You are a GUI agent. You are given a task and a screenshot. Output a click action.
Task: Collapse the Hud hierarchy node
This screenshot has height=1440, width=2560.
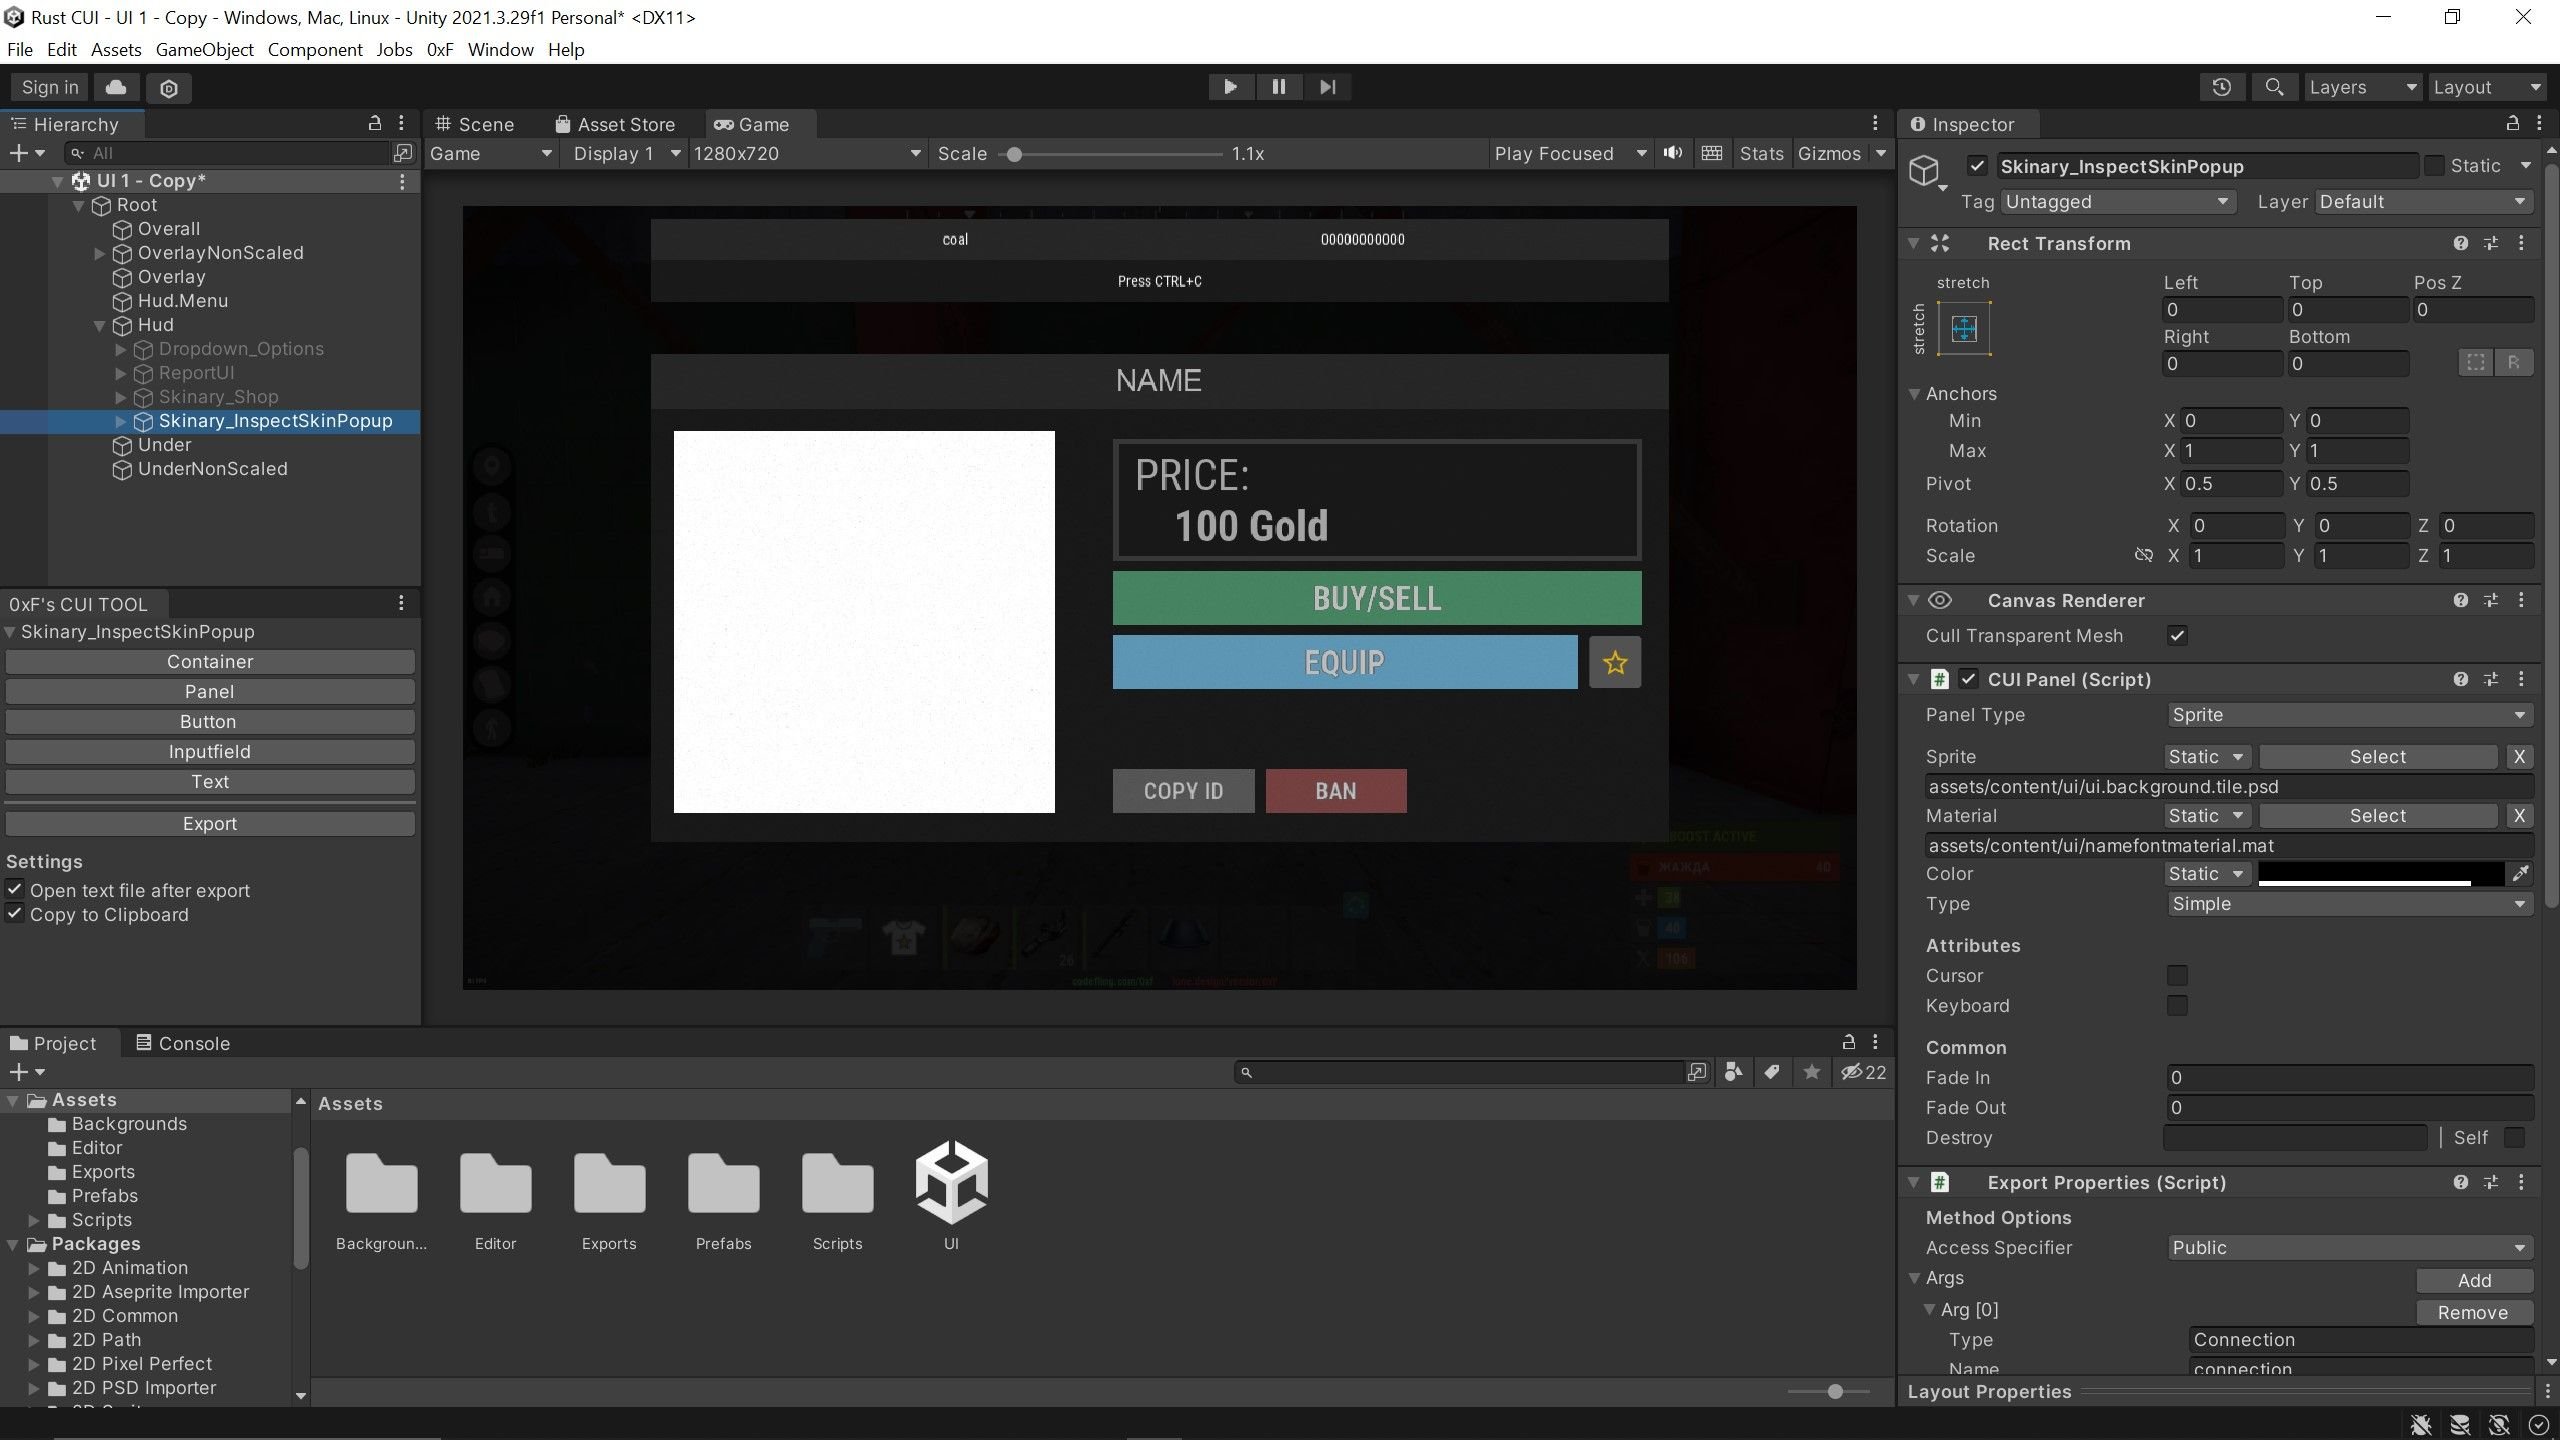100,325
